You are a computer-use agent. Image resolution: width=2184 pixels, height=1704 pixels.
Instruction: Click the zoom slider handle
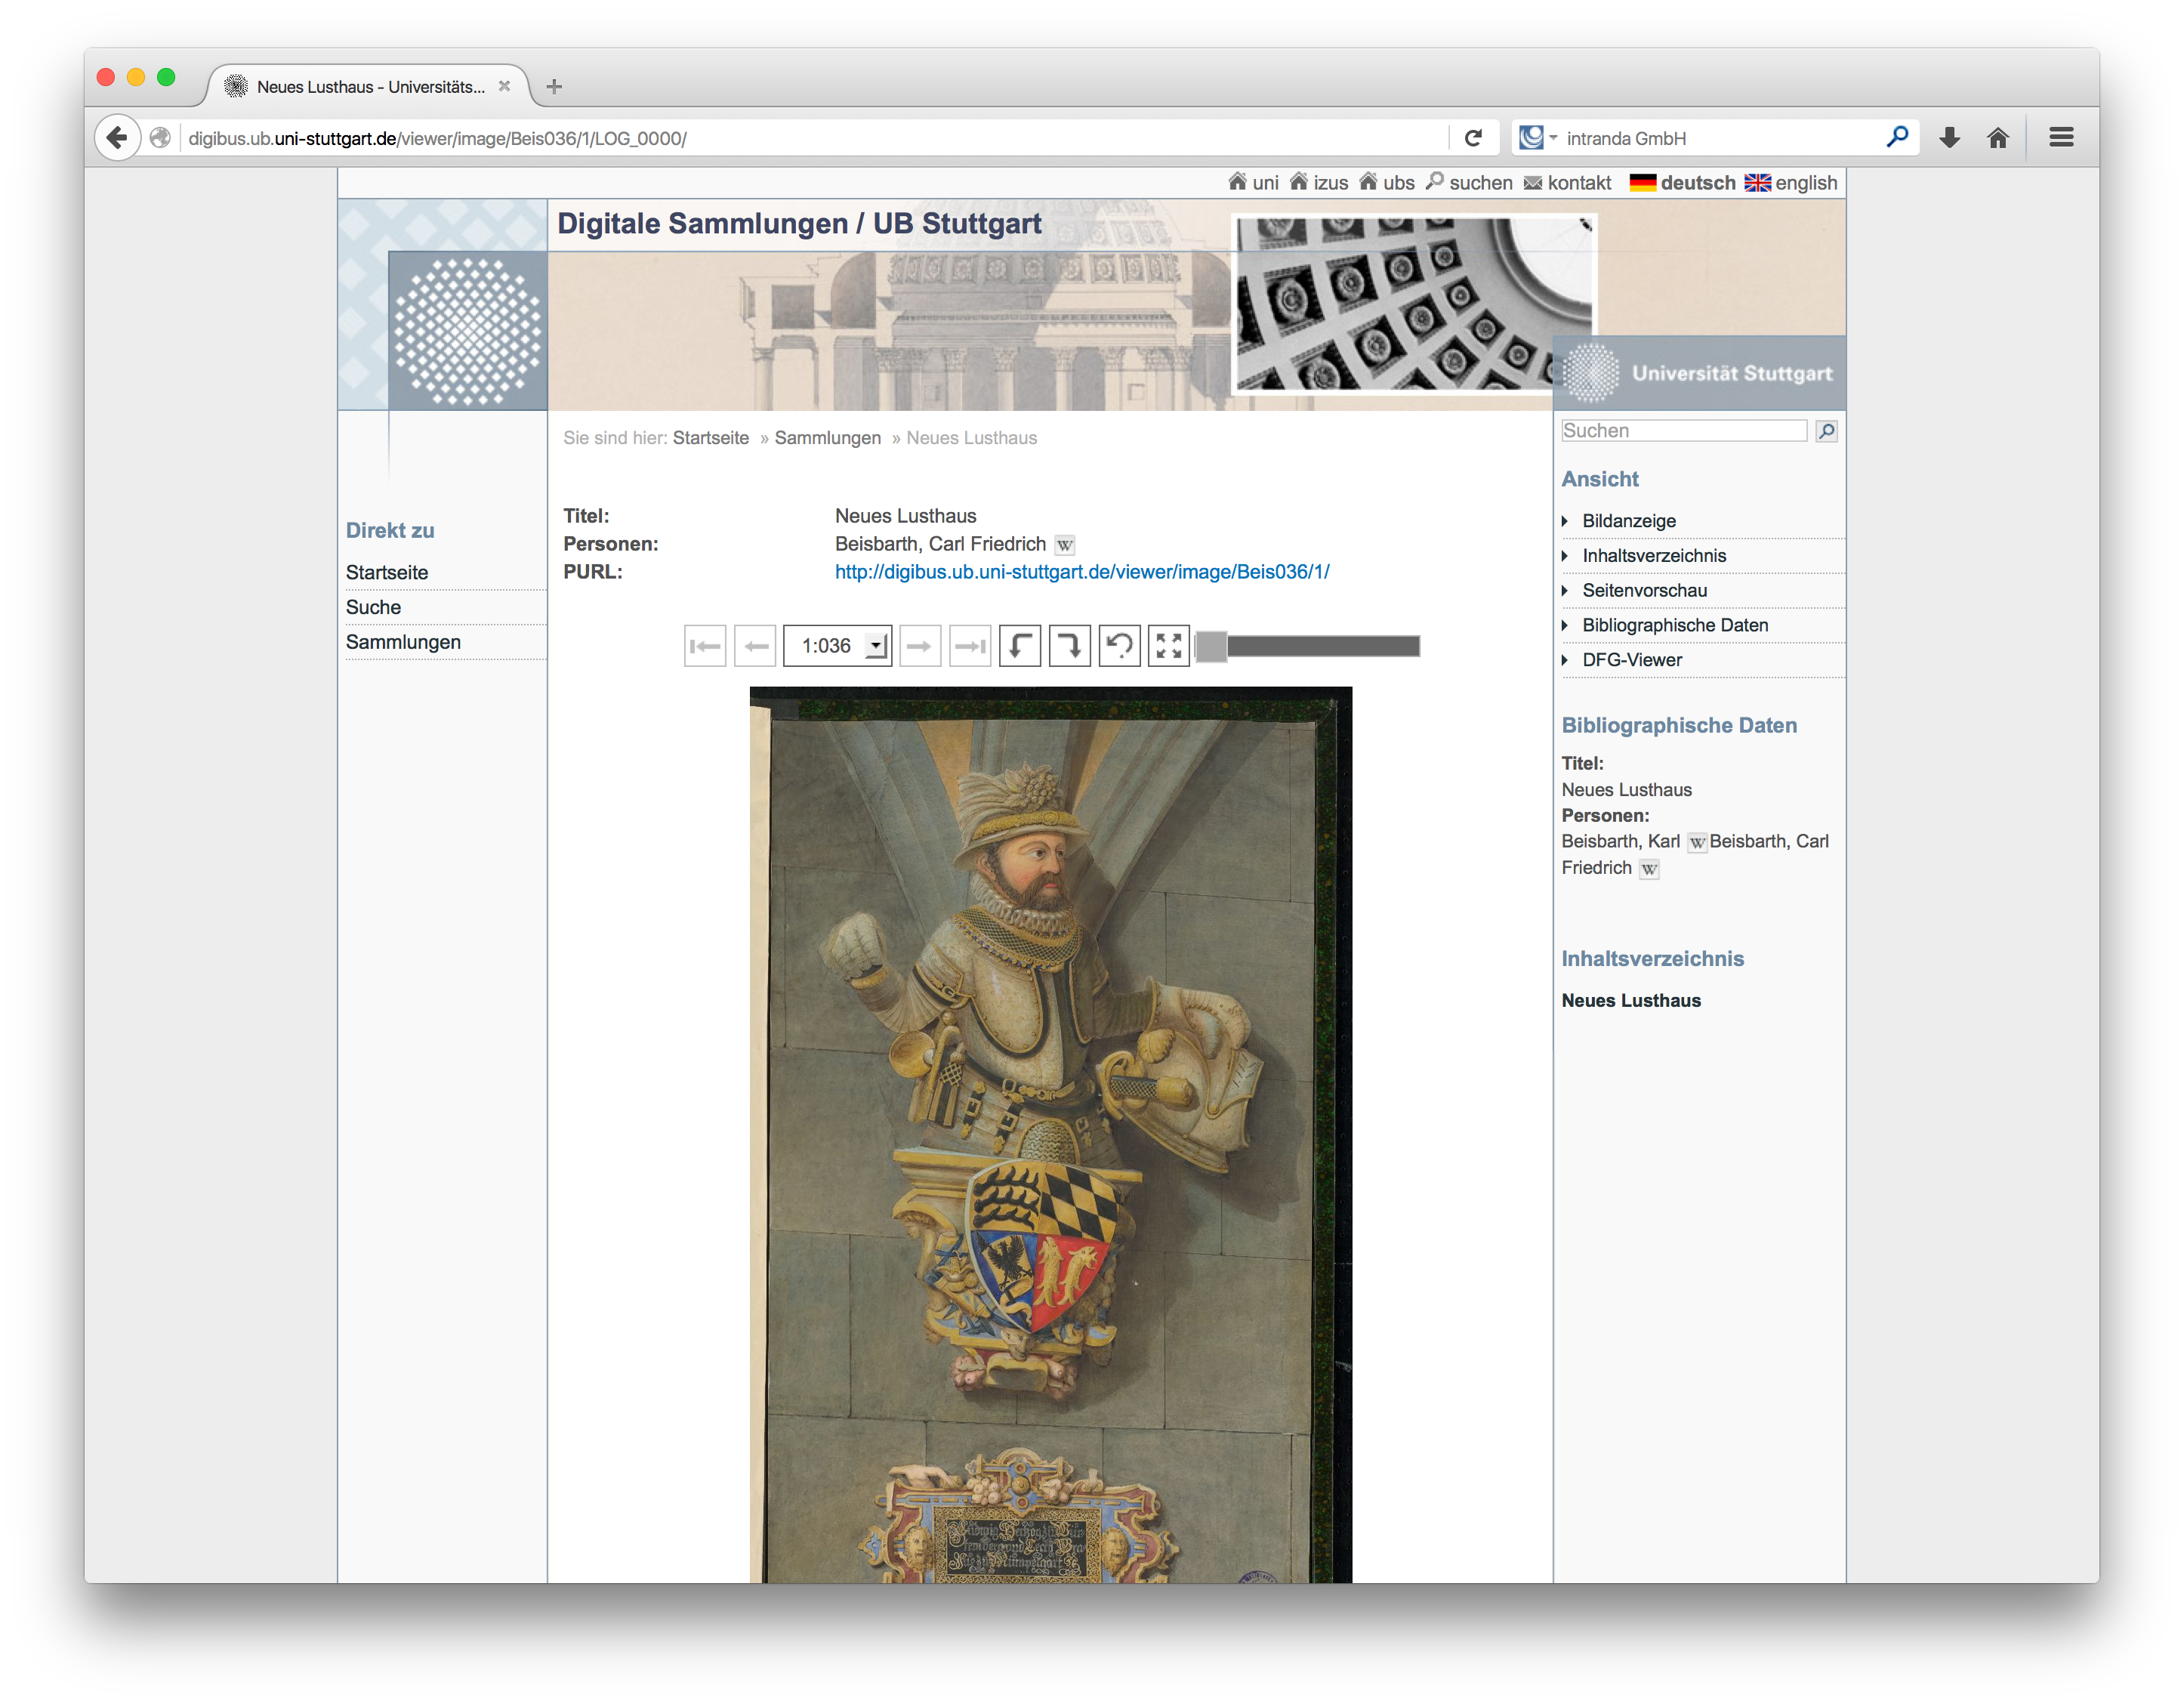pos(1211,646)
